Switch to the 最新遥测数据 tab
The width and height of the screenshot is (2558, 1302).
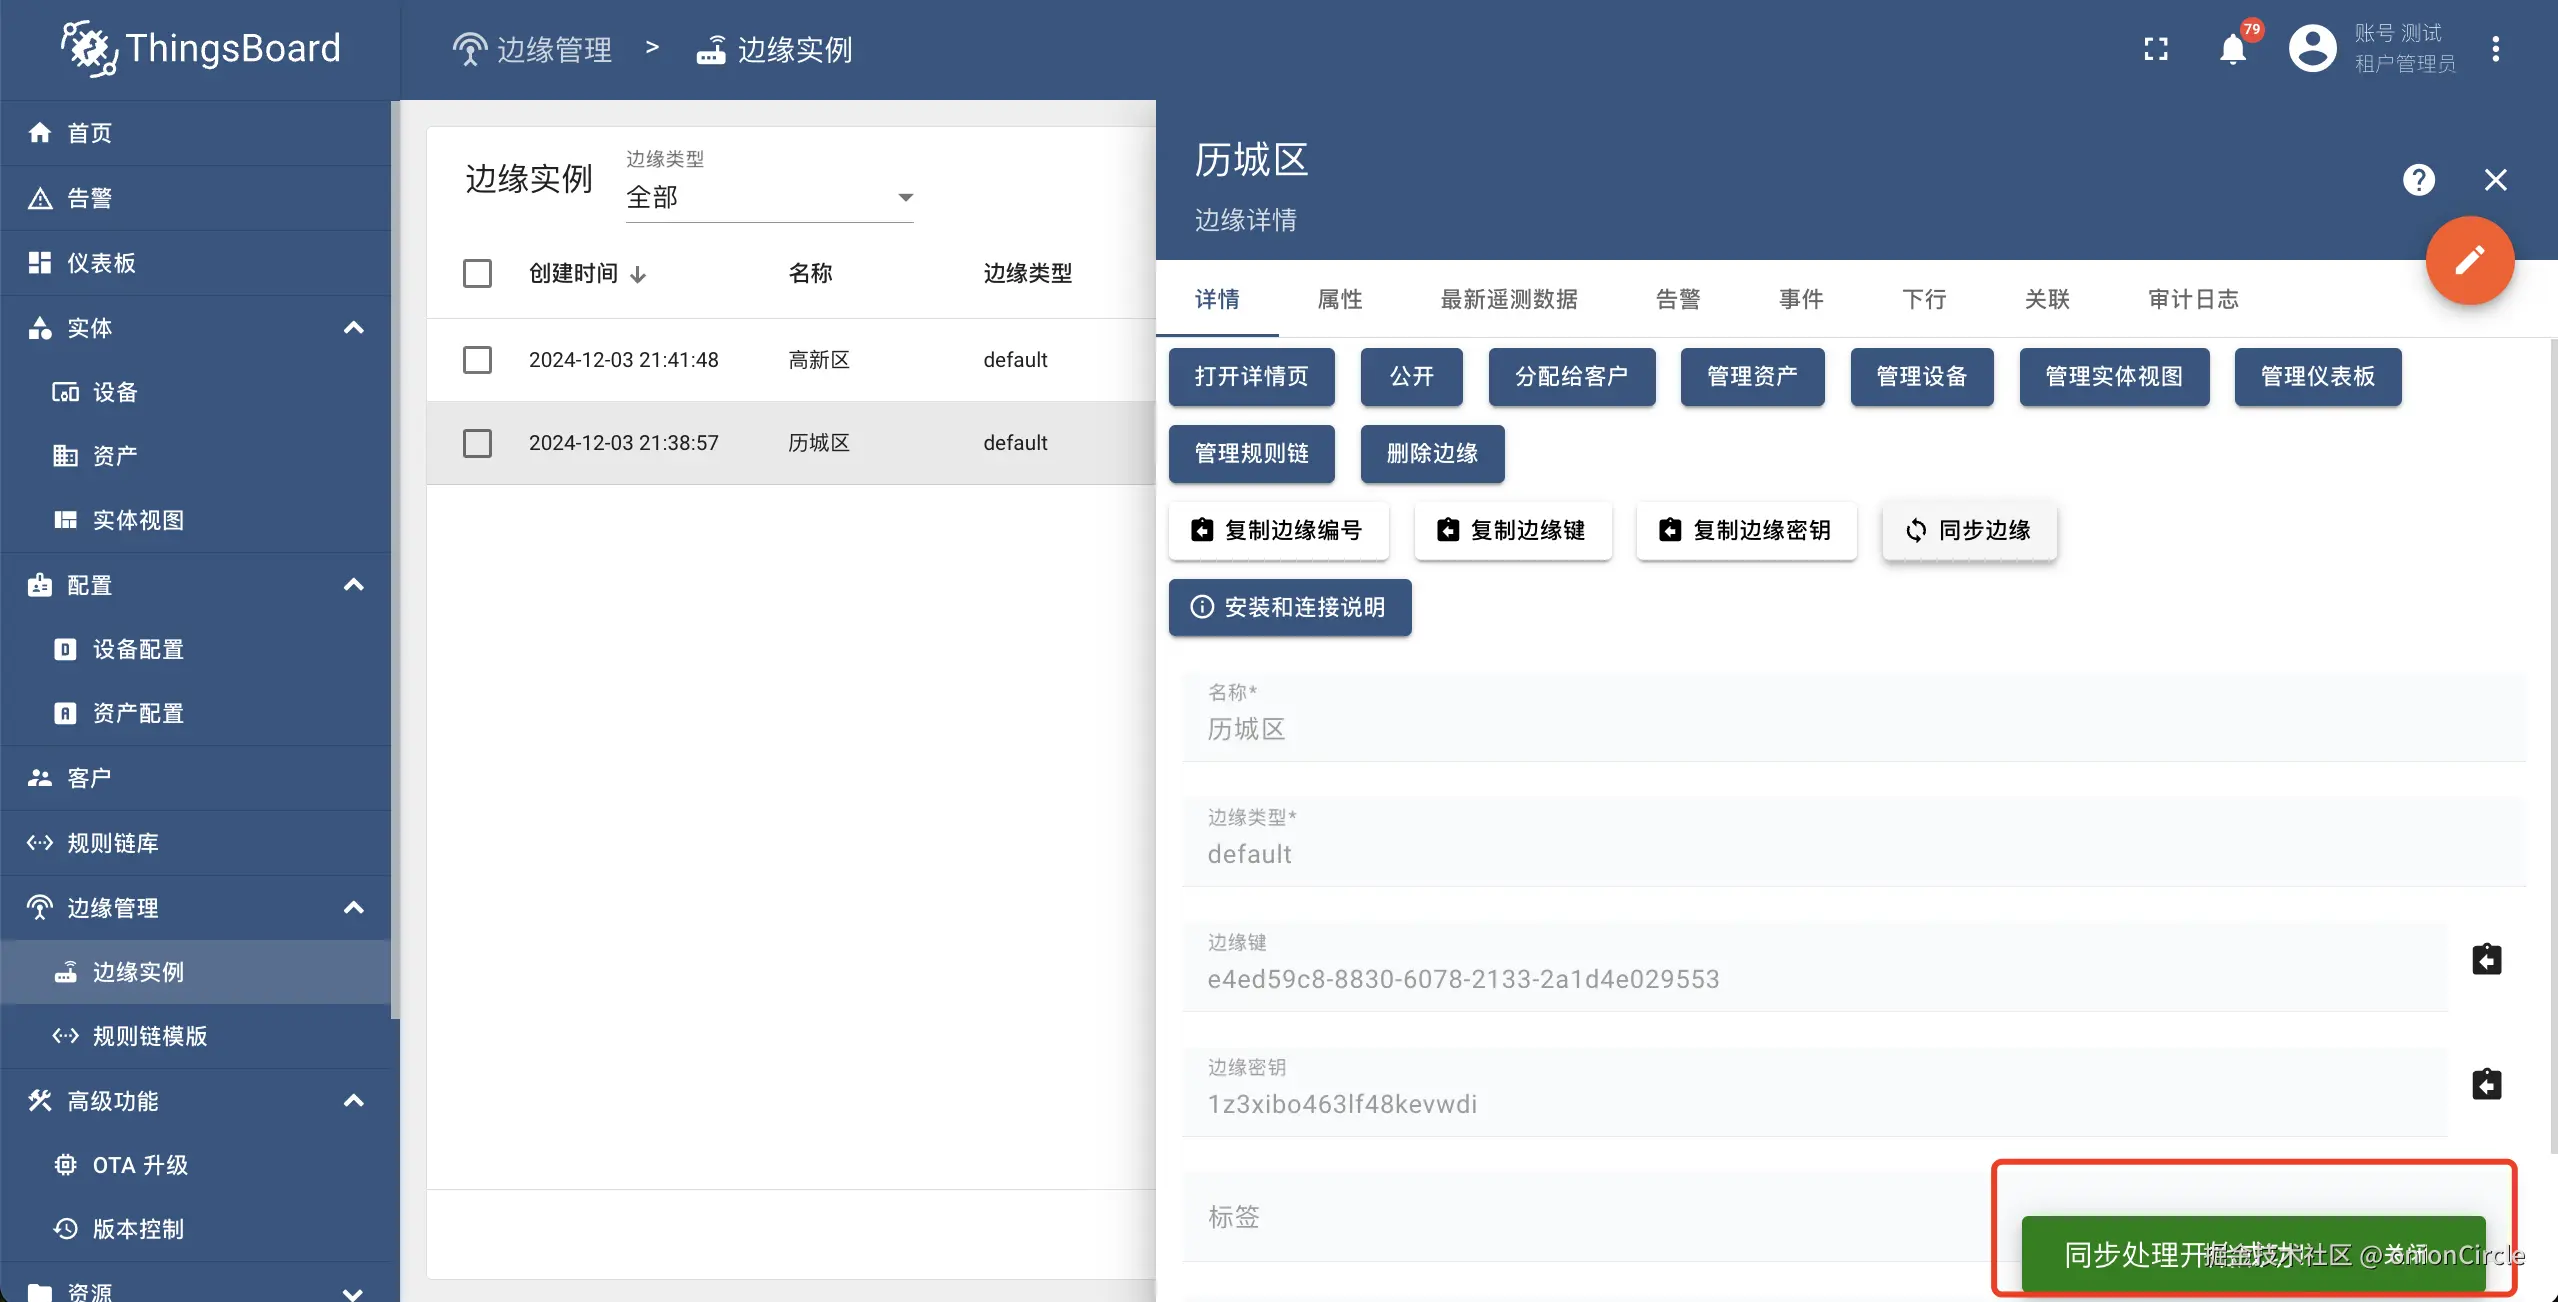click(1508, 299)
